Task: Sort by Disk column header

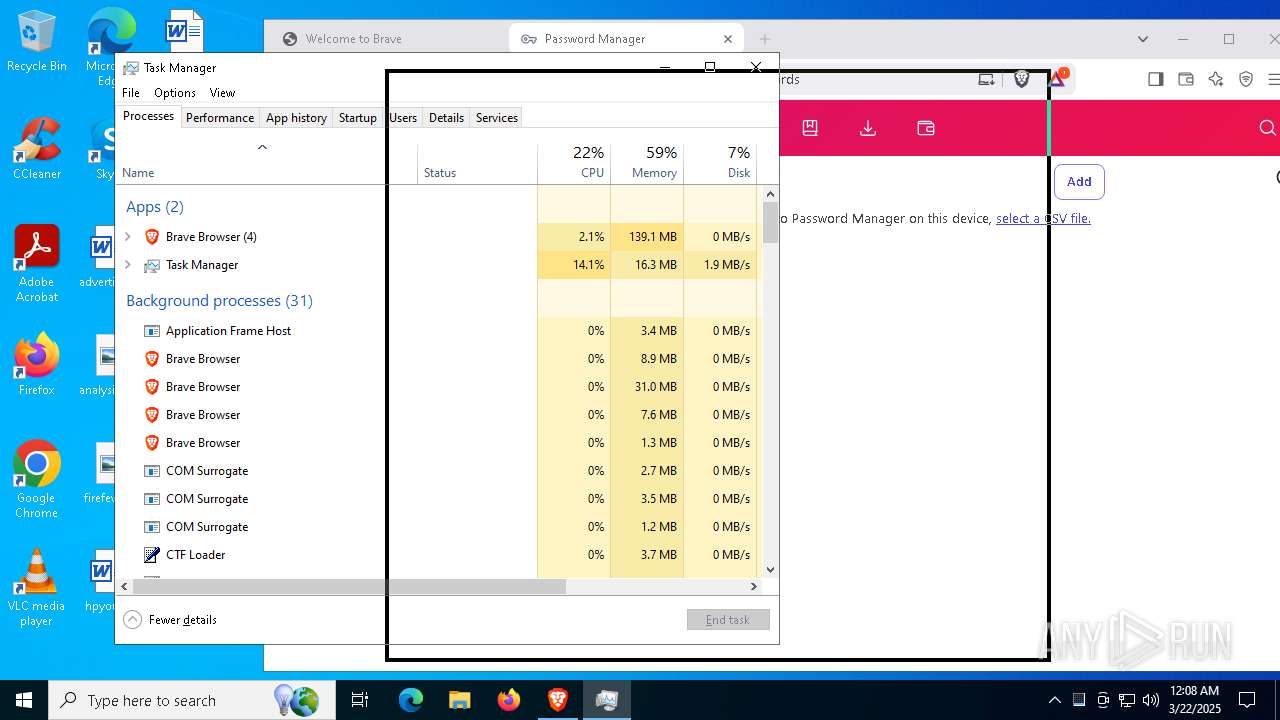Action: pos(720,162)
